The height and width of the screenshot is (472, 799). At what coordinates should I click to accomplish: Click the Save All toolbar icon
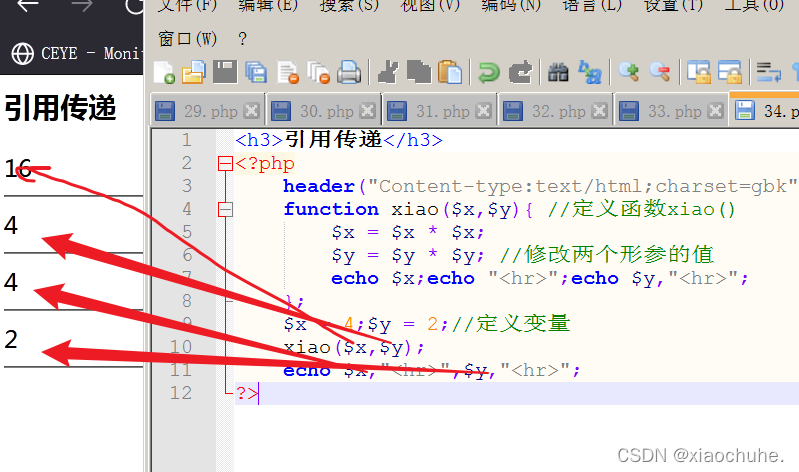(x=256, y=72)
